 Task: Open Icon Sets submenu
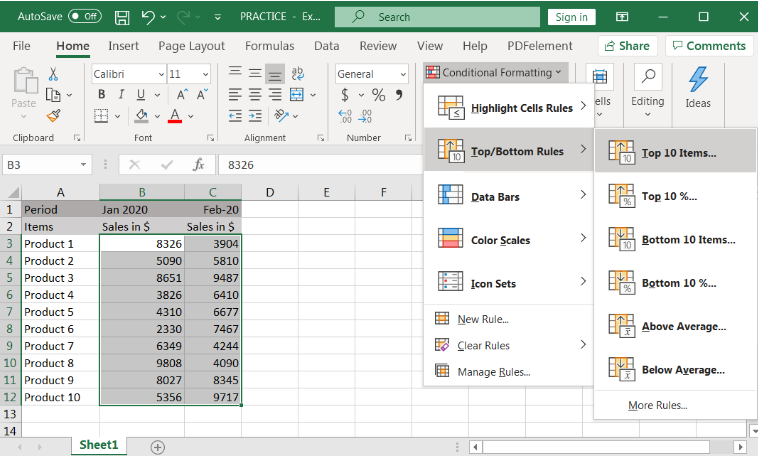[509, 283]
